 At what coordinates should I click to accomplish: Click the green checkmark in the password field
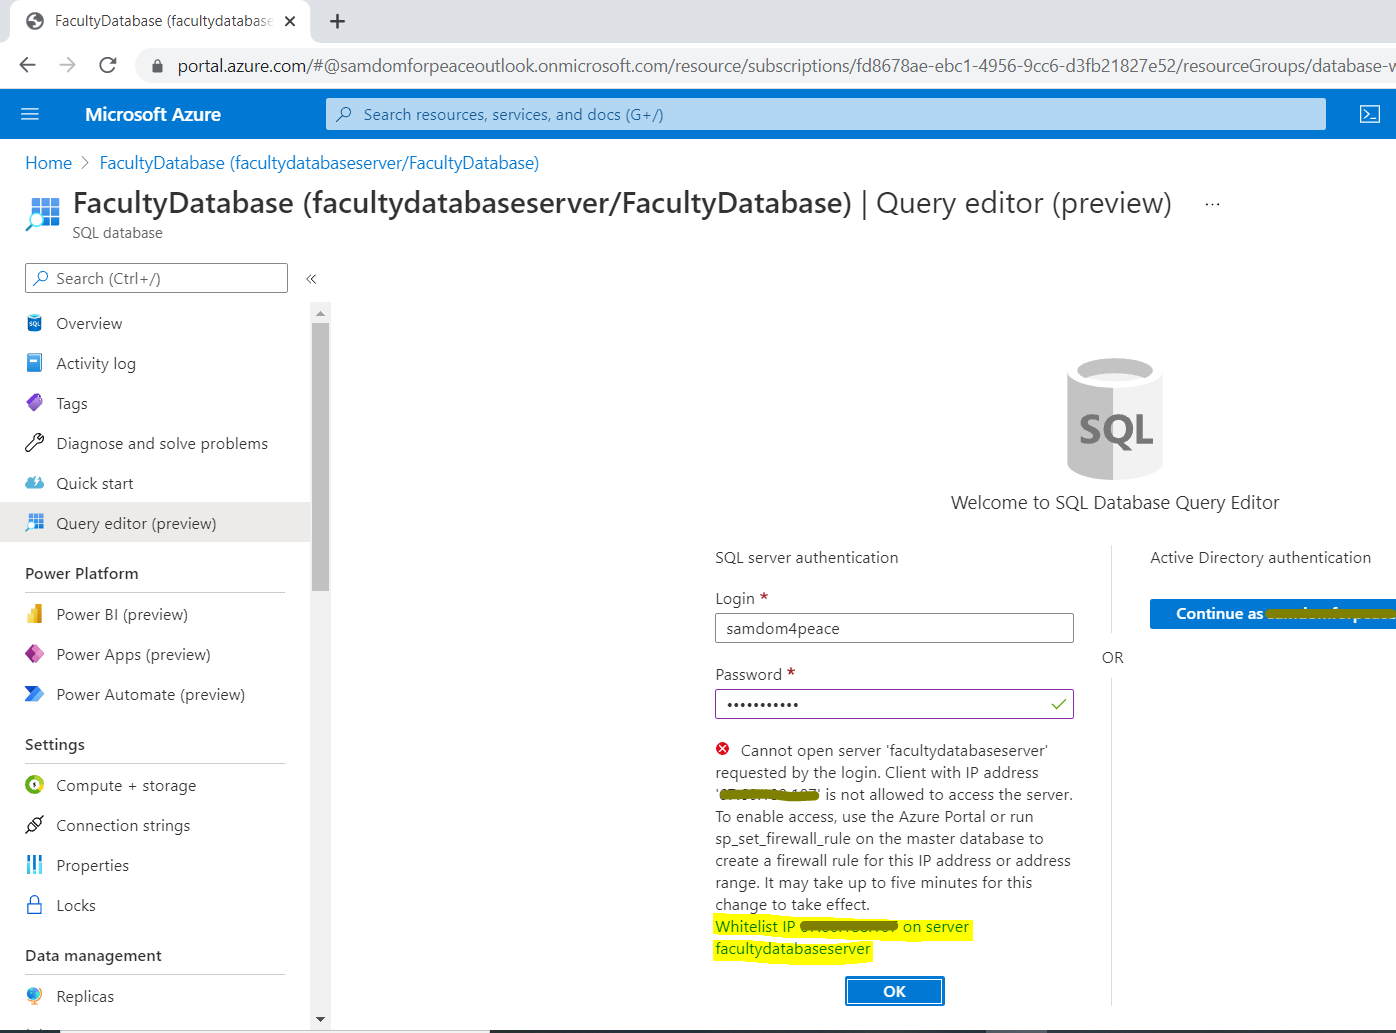tap(1059, 704)
